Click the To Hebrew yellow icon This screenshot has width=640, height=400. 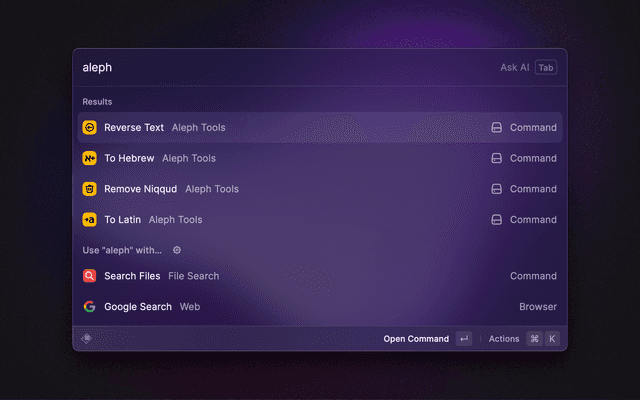point(89,158)
